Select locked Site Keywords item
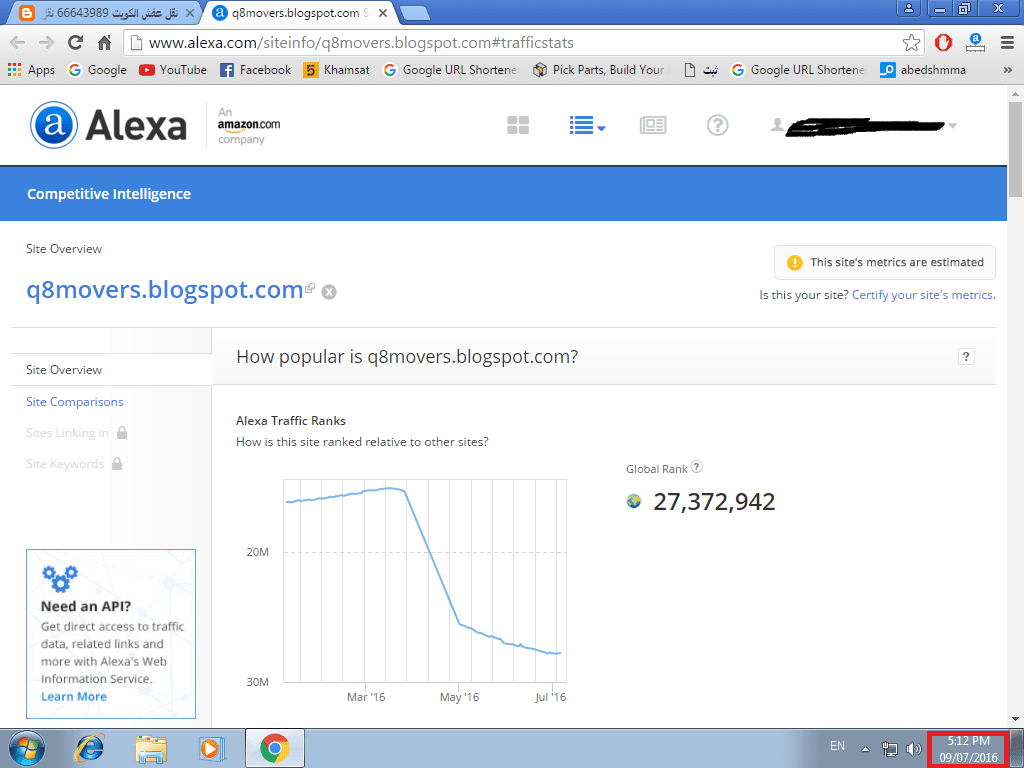1024x768 pixels. coord(74,464)
